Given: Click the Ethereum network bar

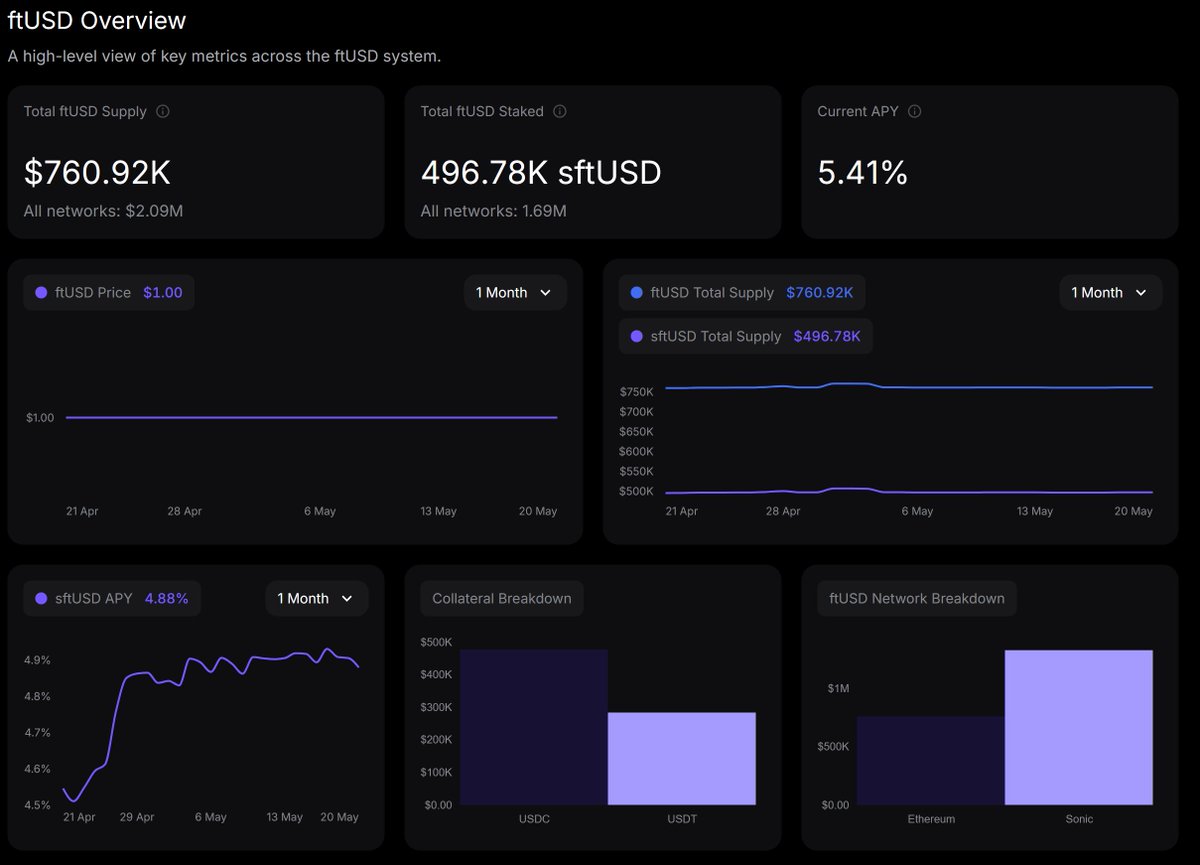Looking at the screenshot, I should click(x=931, y=760).
